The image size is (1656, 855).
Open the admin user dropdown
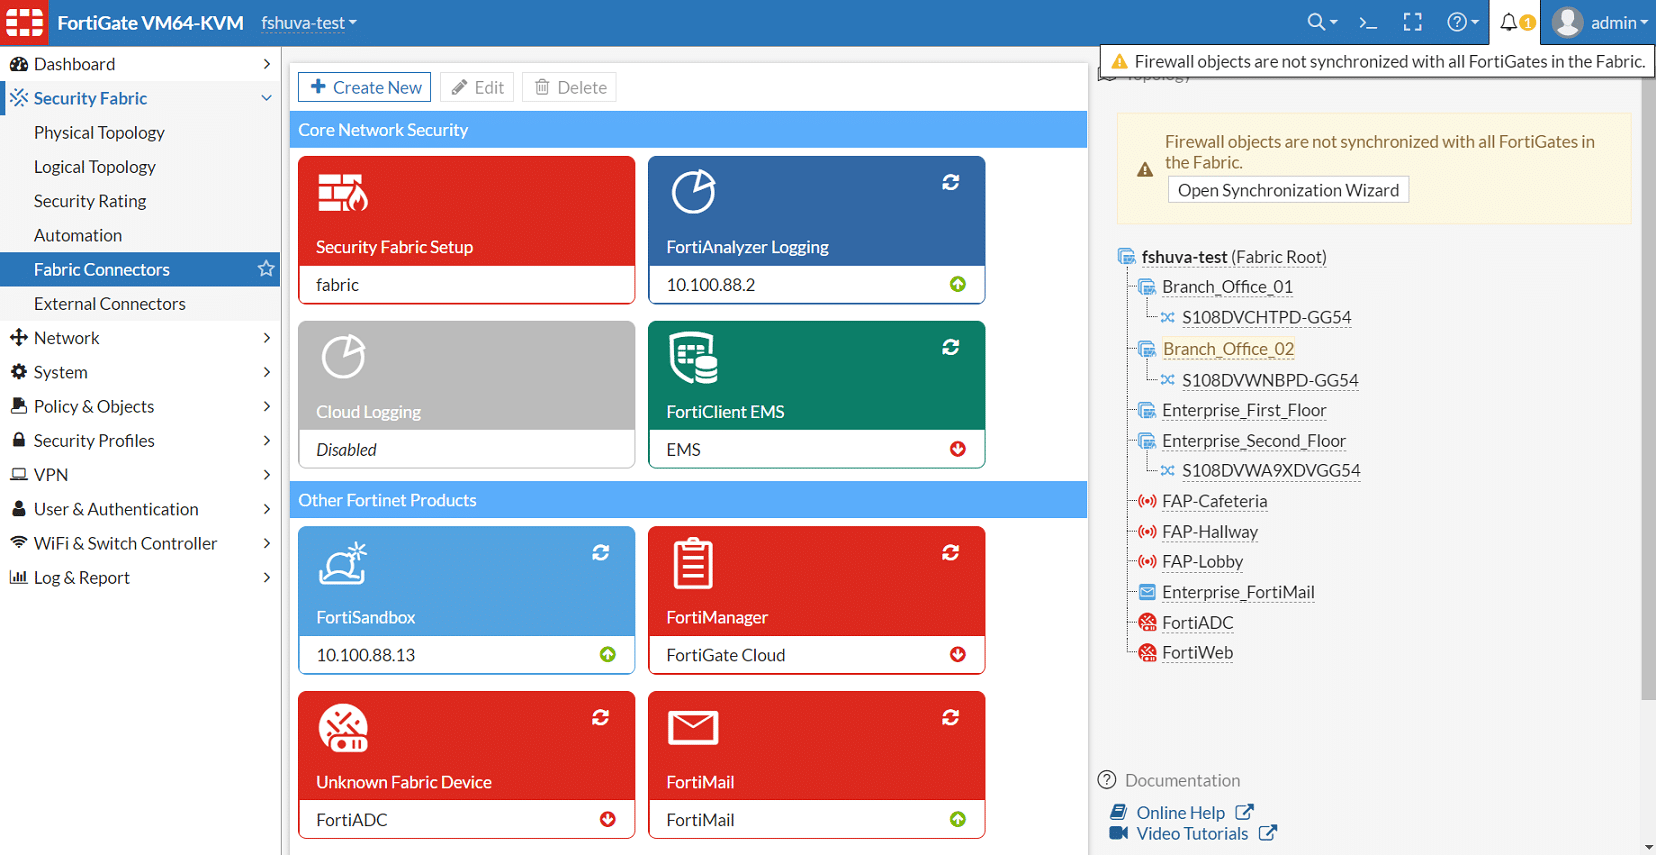click(1598, 22)
